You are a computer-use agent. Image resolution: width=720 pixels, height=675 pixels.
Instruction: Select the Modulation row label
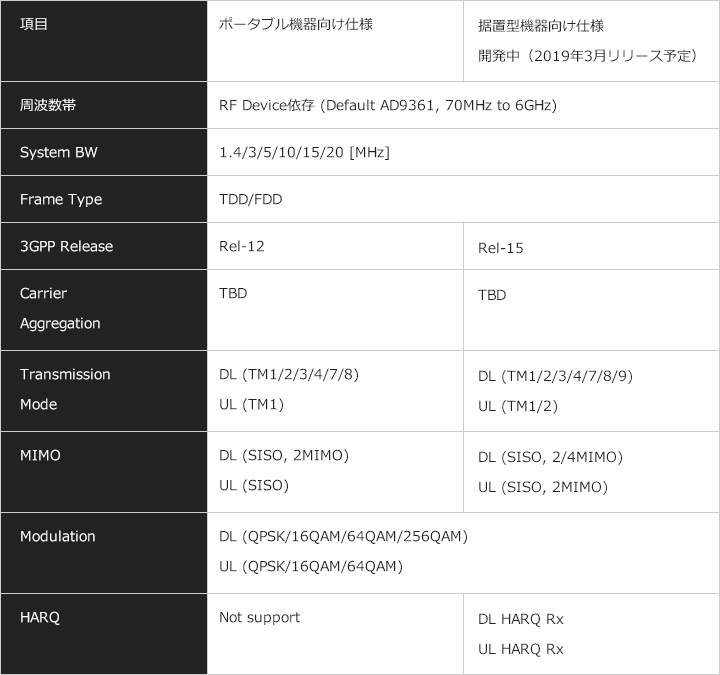[x=104, y=553]
